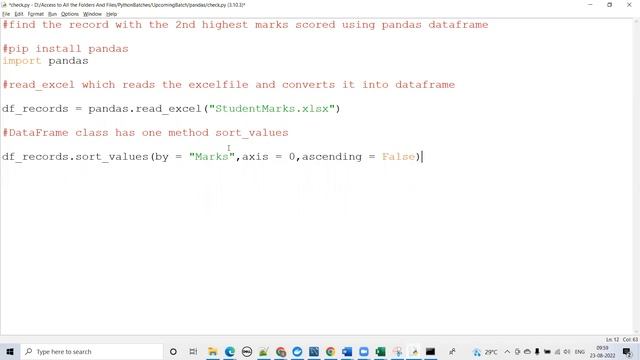
Task: Minimize the IDLE editor window
Action: pos(590,5)
